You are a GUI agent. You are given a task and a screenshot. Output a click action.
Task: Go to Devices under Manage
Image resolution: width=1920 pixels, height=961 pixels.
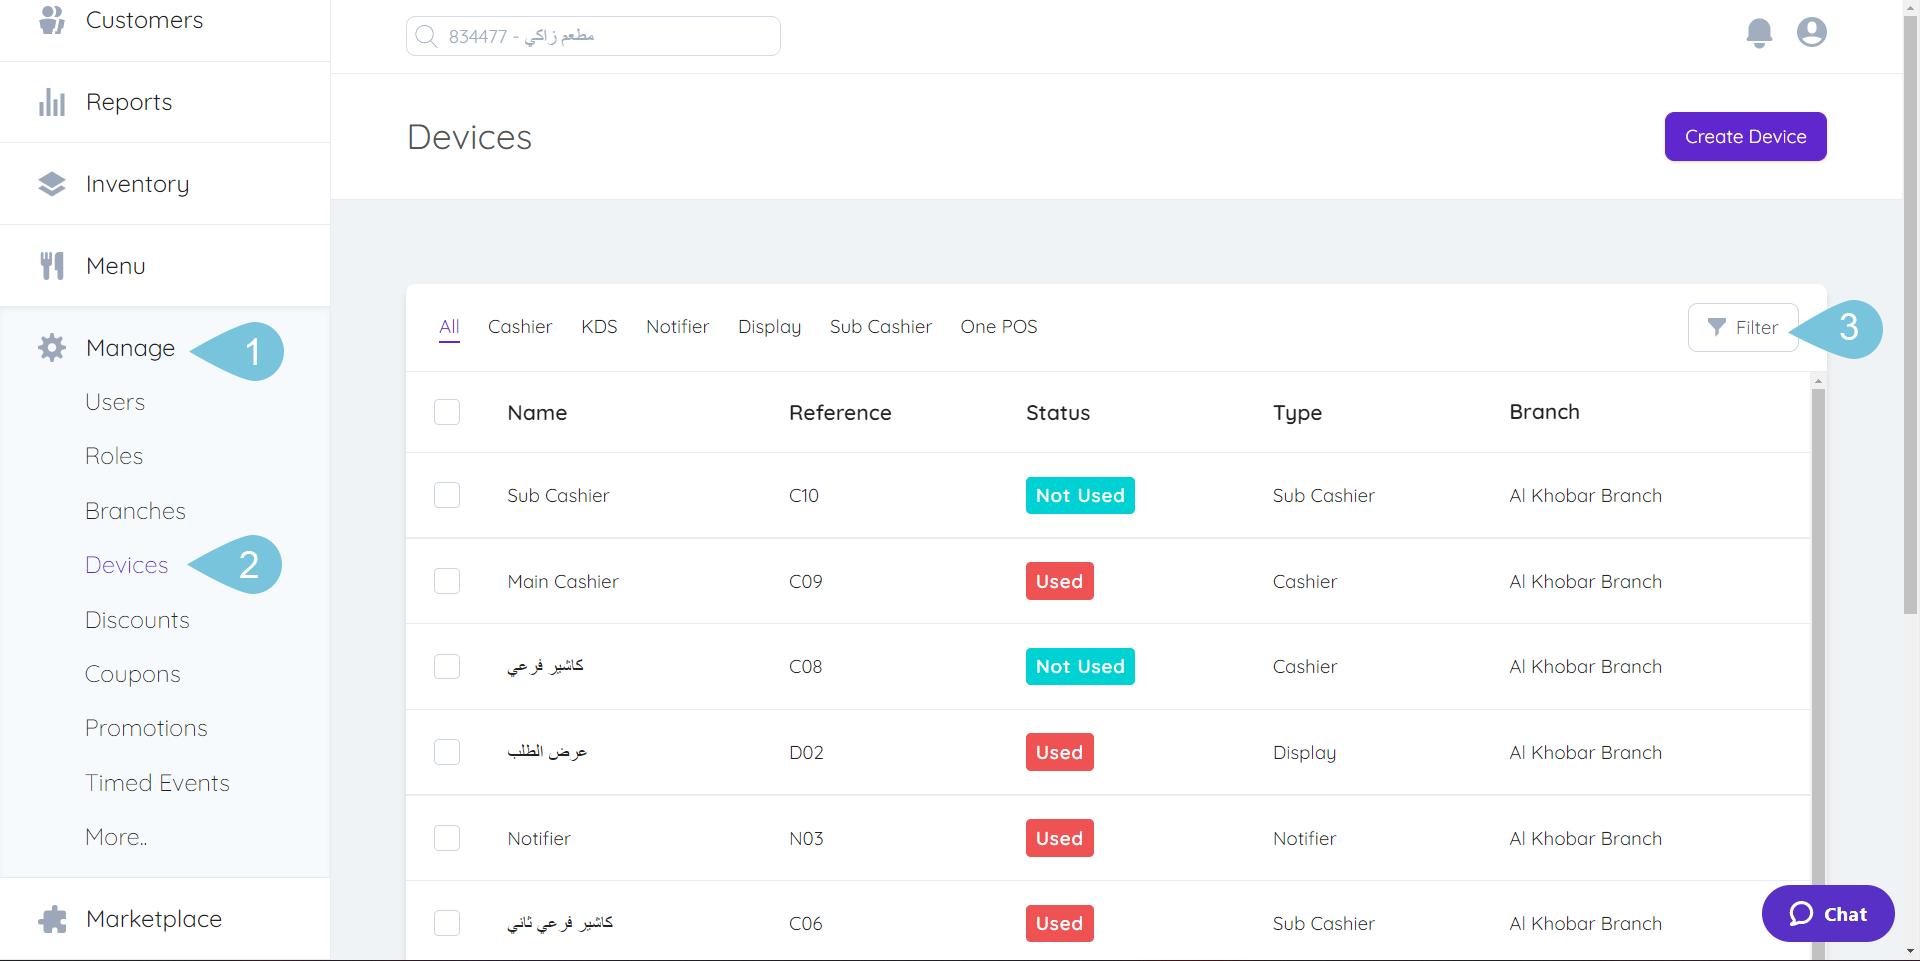[126, 565]
